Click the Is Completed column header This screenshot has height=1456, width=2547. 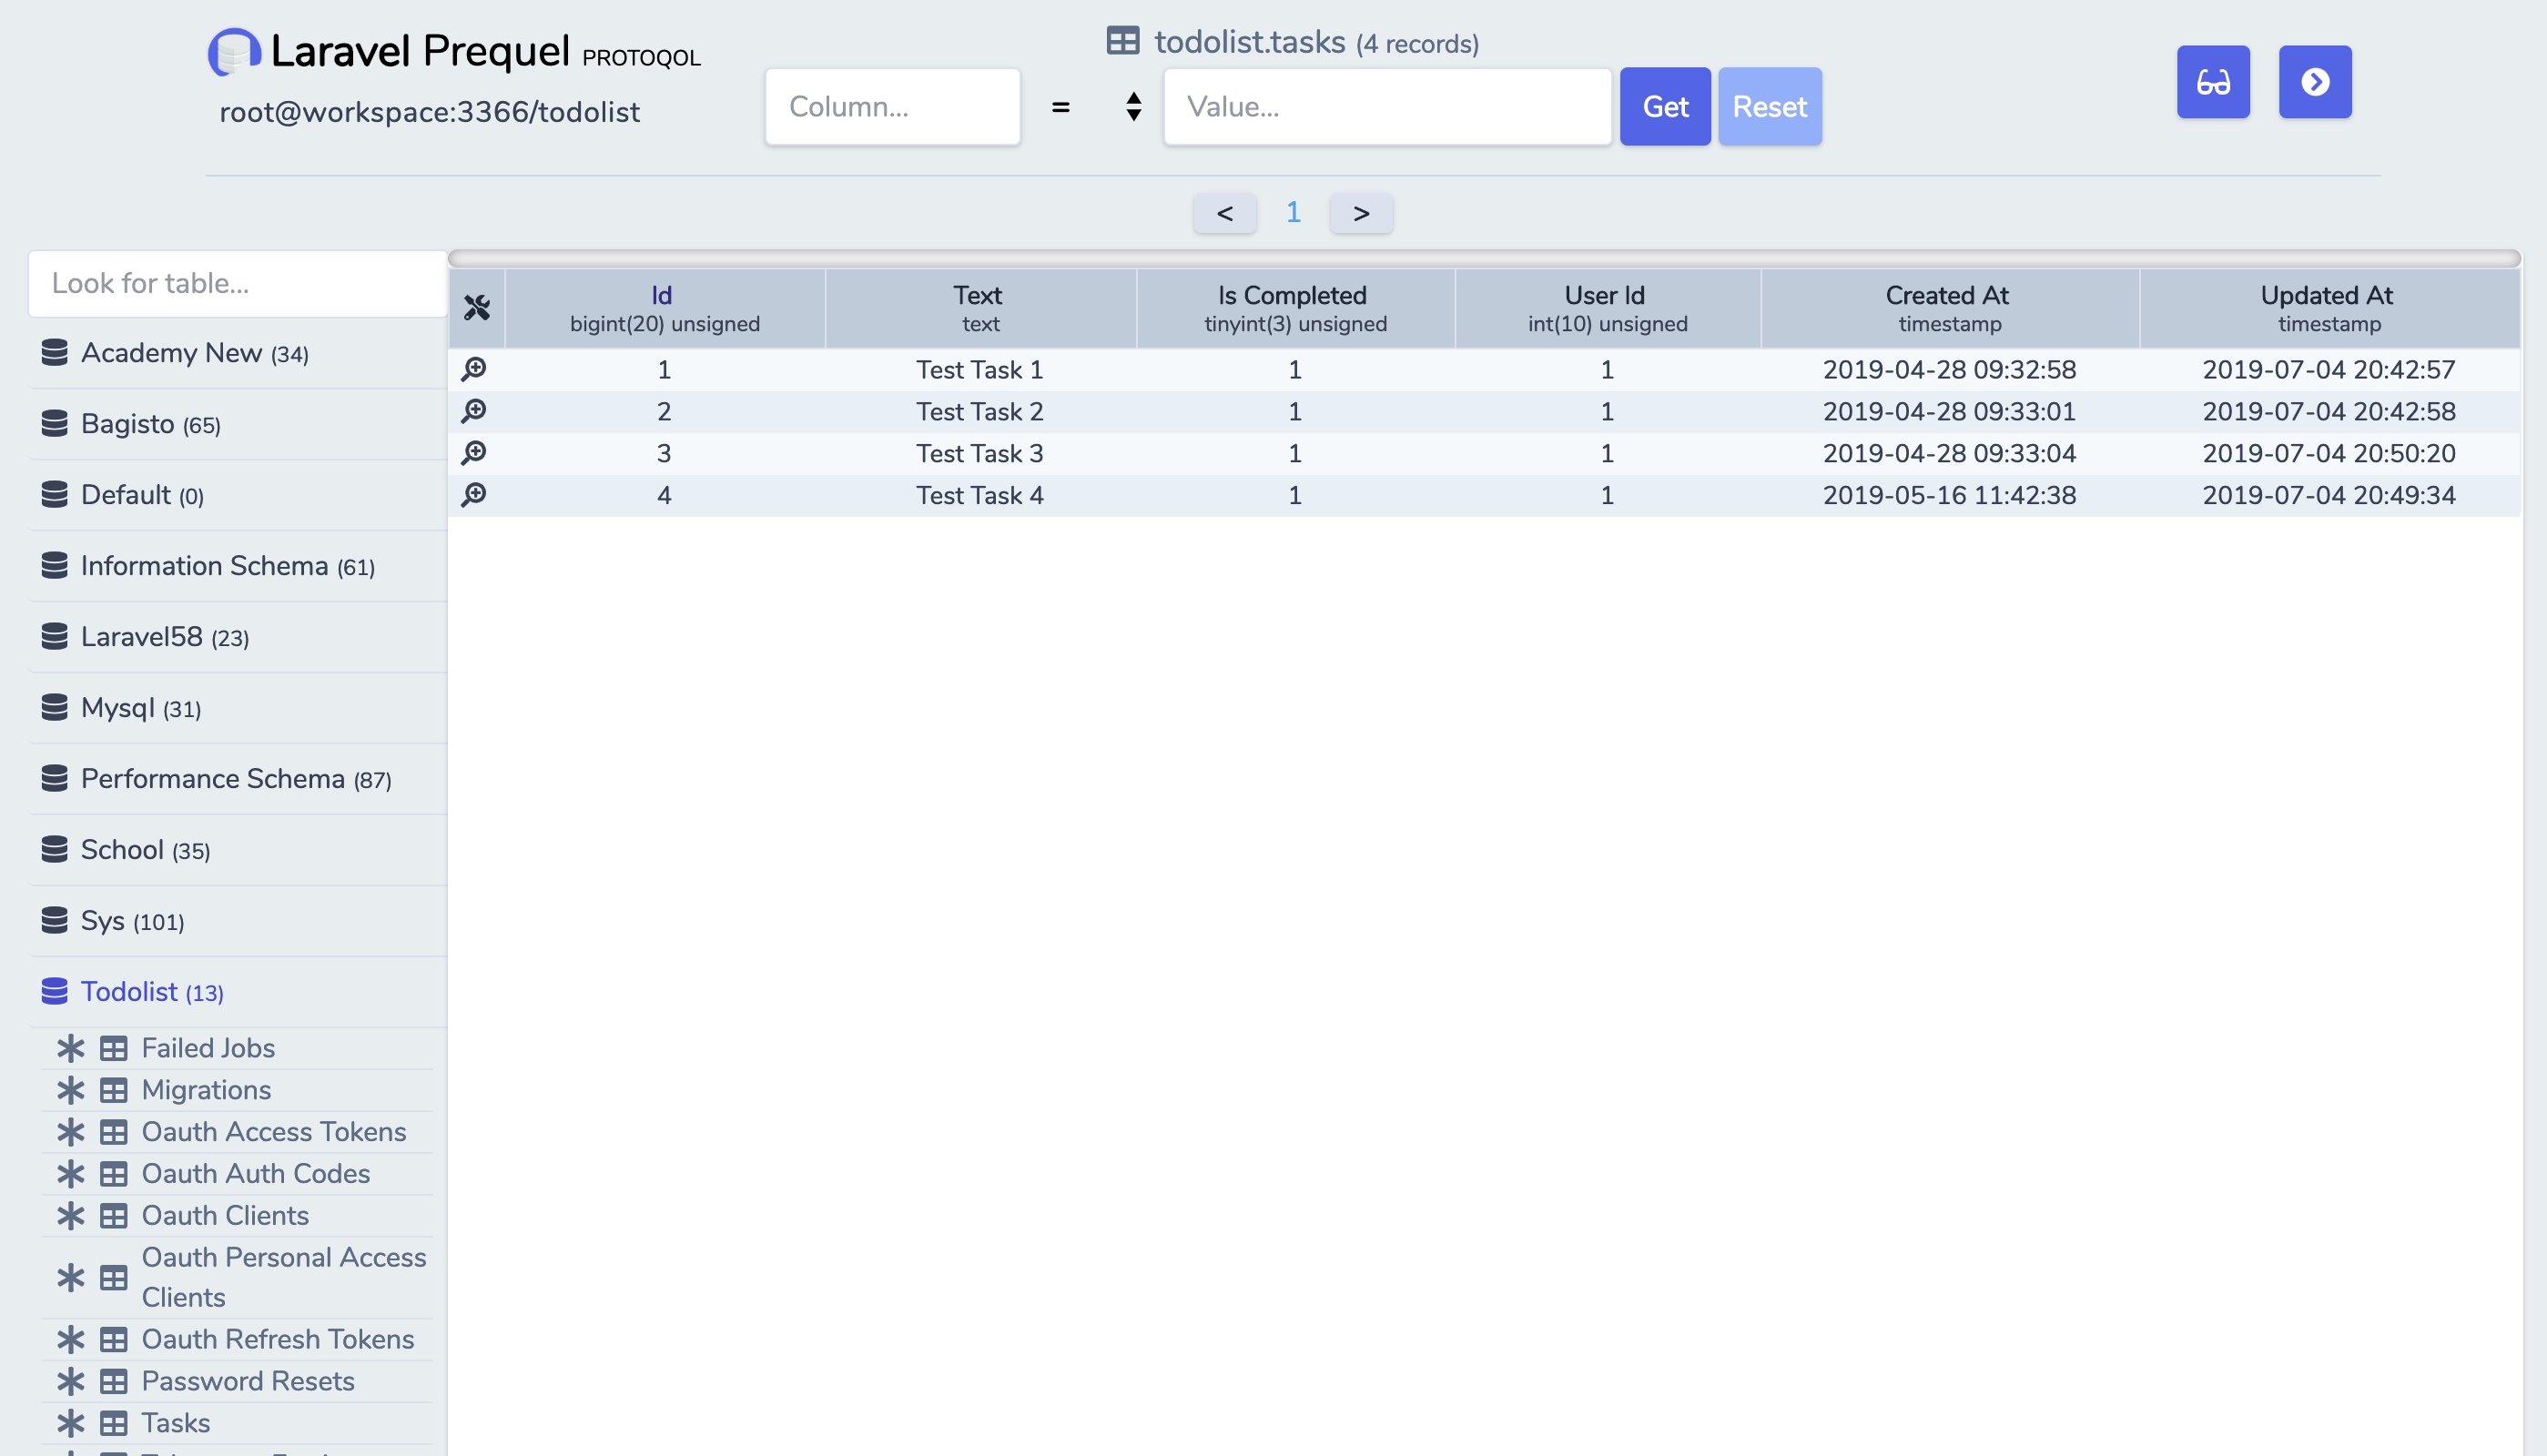1295,308
